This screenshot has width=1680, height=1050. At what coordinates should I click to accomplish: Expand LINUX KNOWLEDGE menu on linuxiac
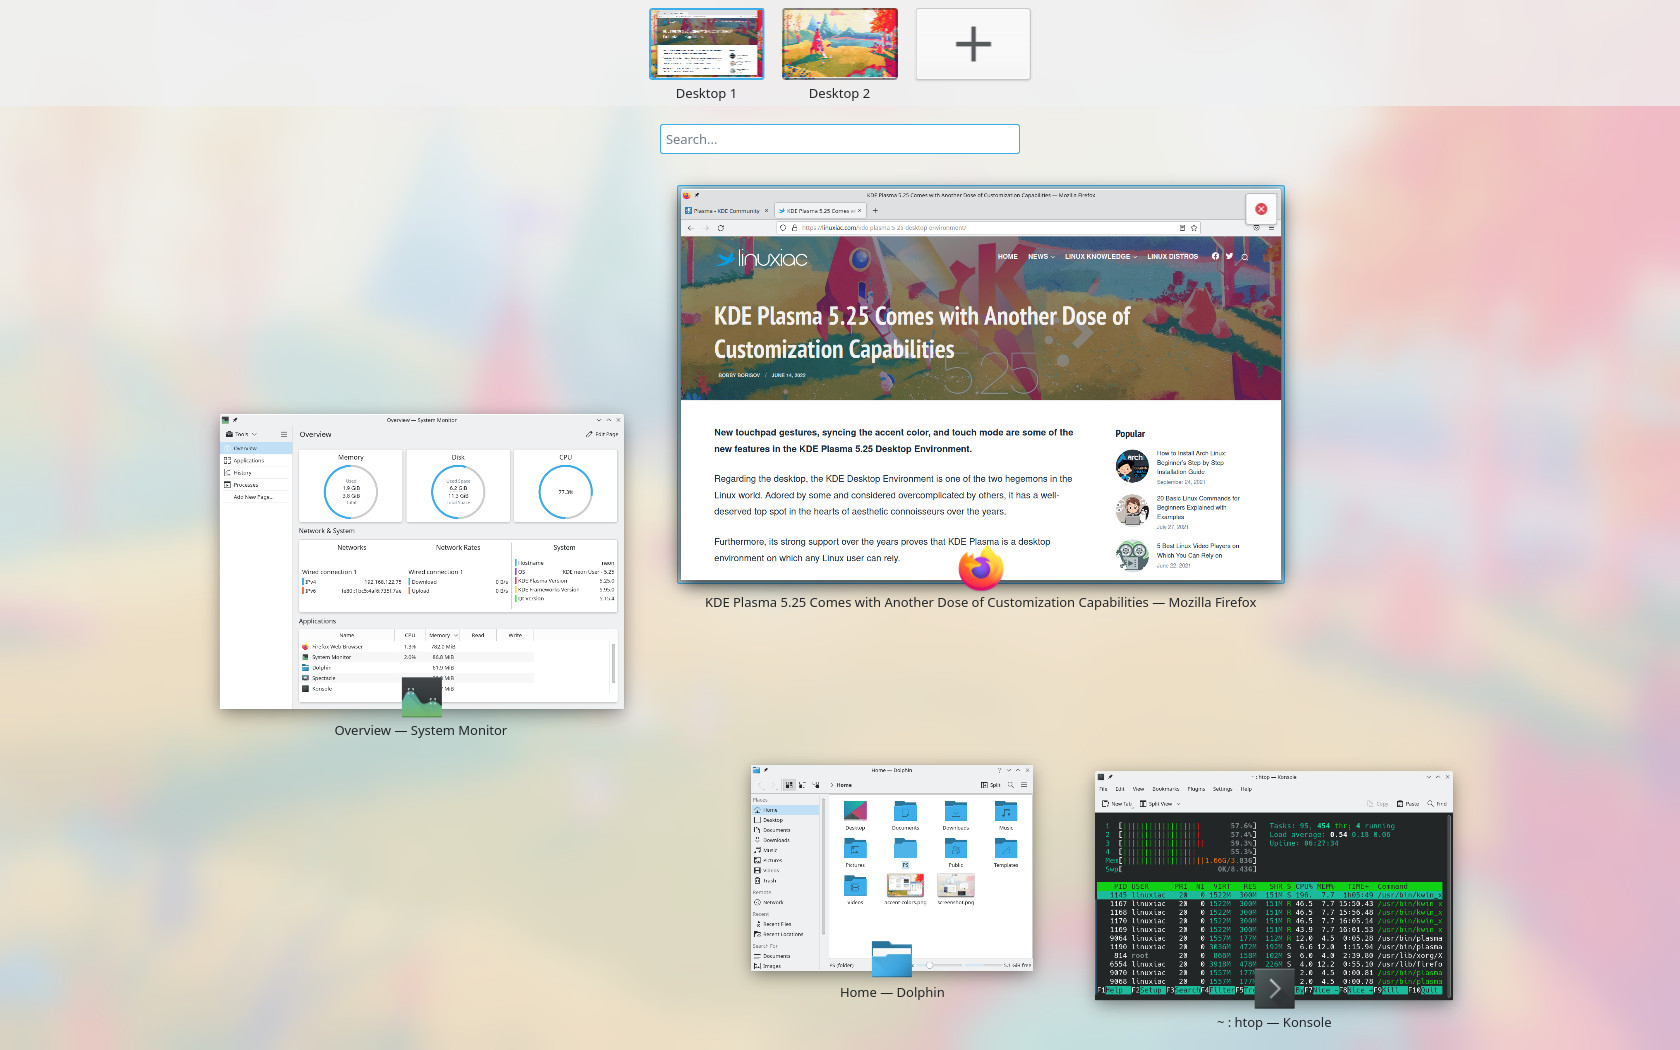point(1101,257)
